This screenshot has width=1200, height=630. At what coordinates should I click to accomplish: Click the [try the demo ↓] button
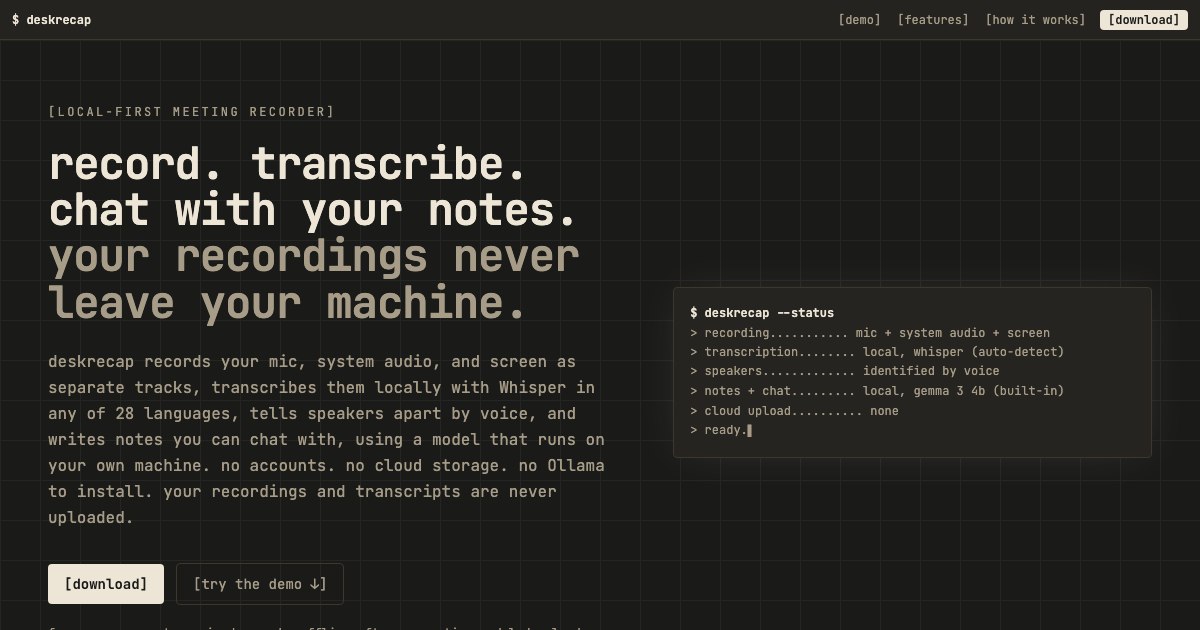tap(260, 584)
